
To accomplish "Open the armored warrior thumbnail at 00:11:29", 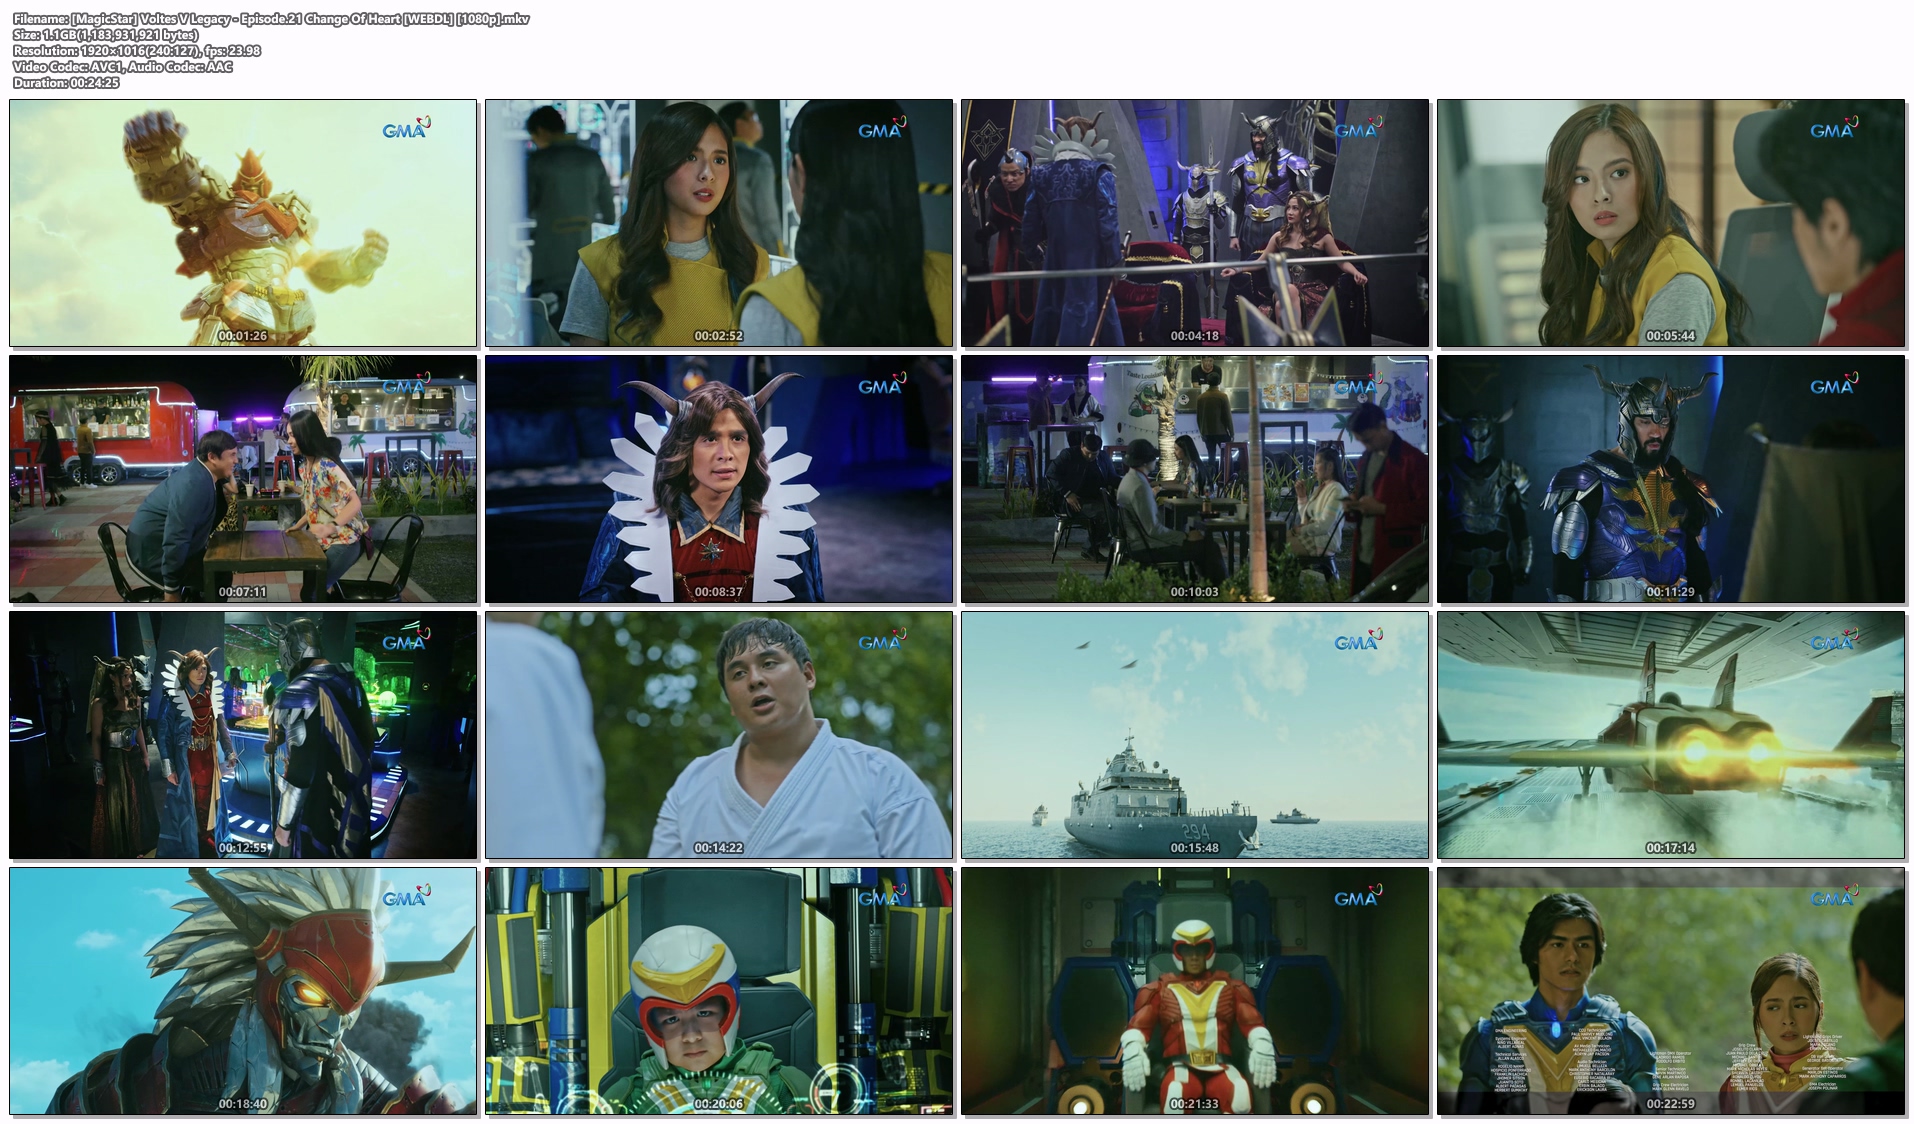I will click(x=1671, y=479).
